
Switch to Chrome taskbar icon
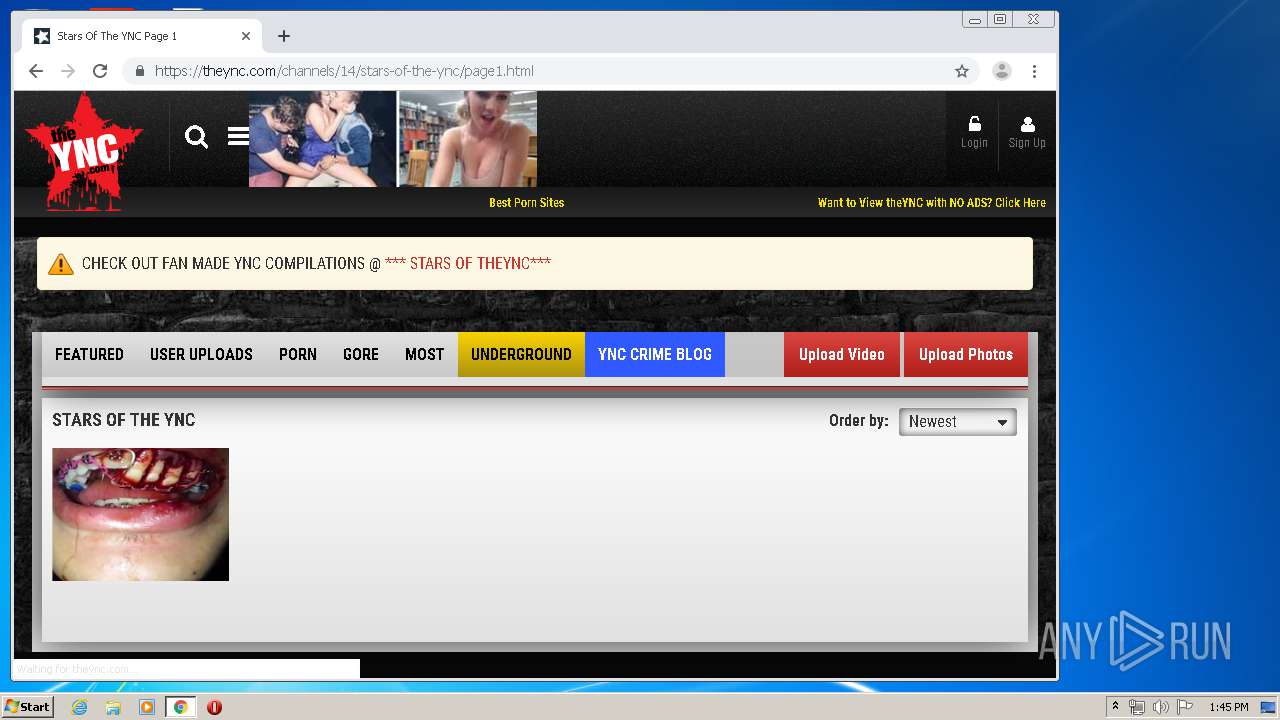click(x=181, y=707)
